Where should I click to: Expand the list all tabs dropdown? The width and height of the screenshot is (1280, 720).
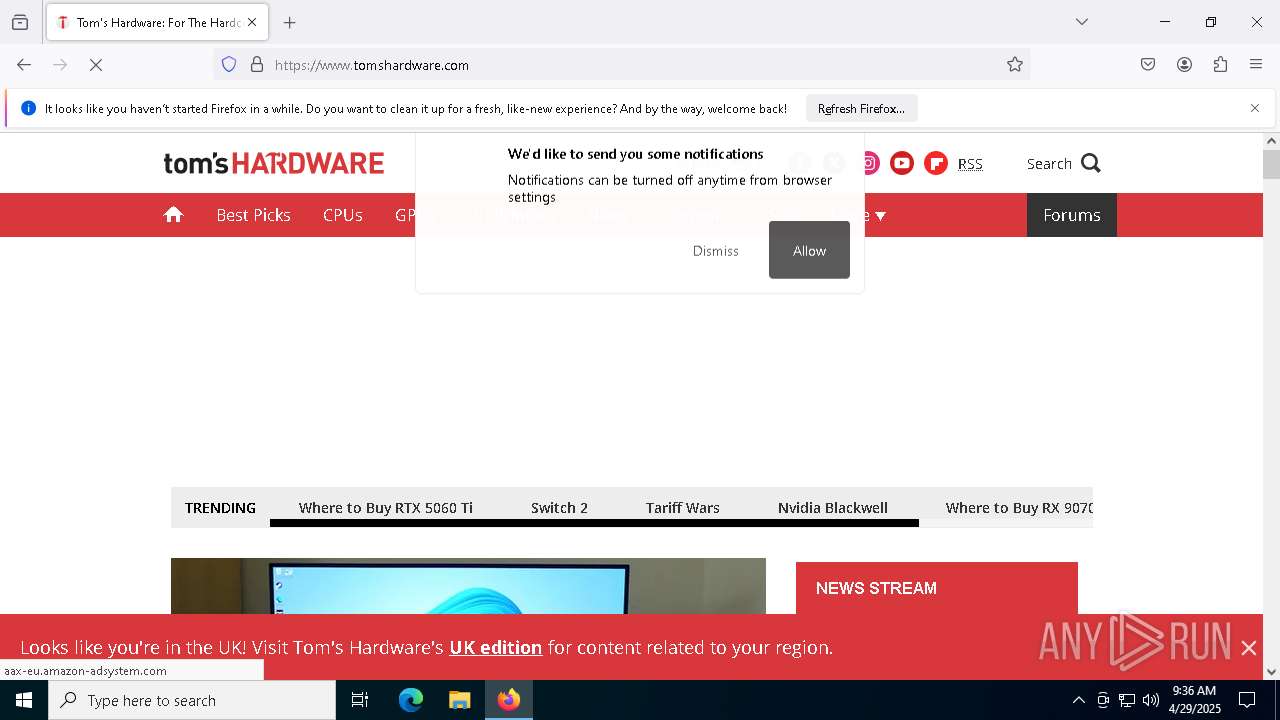1082,22
